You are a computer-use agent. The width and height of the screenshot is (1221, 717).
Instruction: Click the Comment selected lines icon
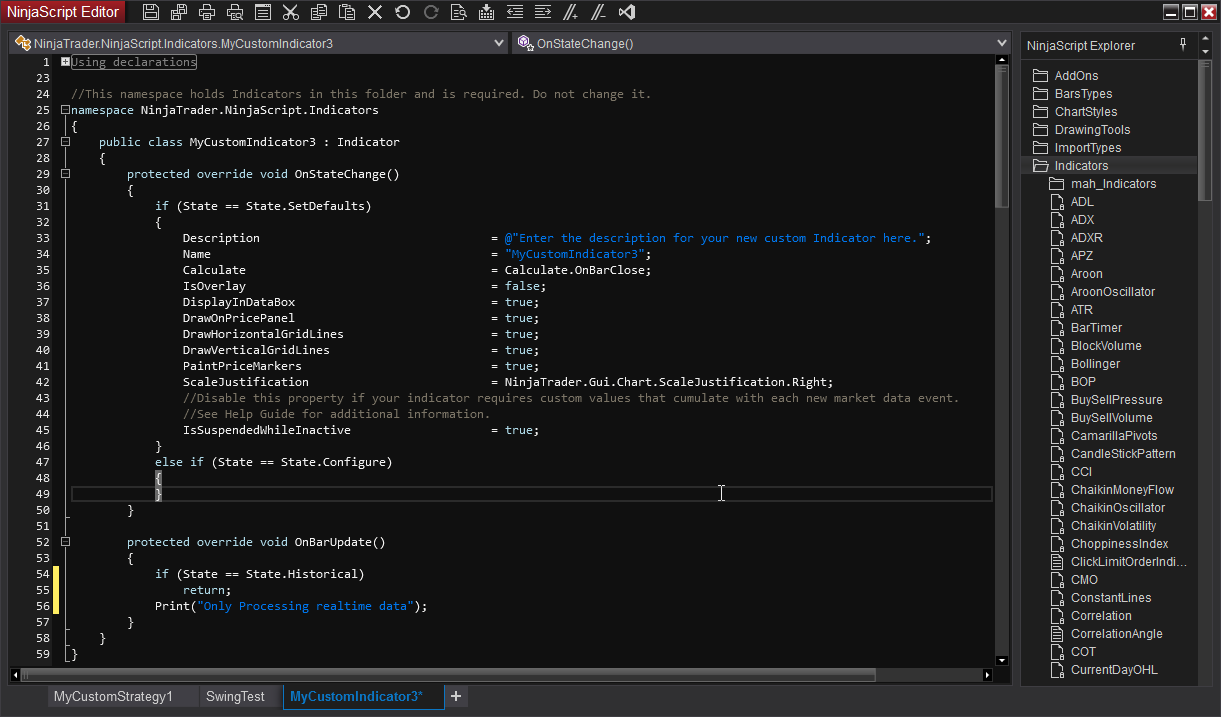point(570,12)
